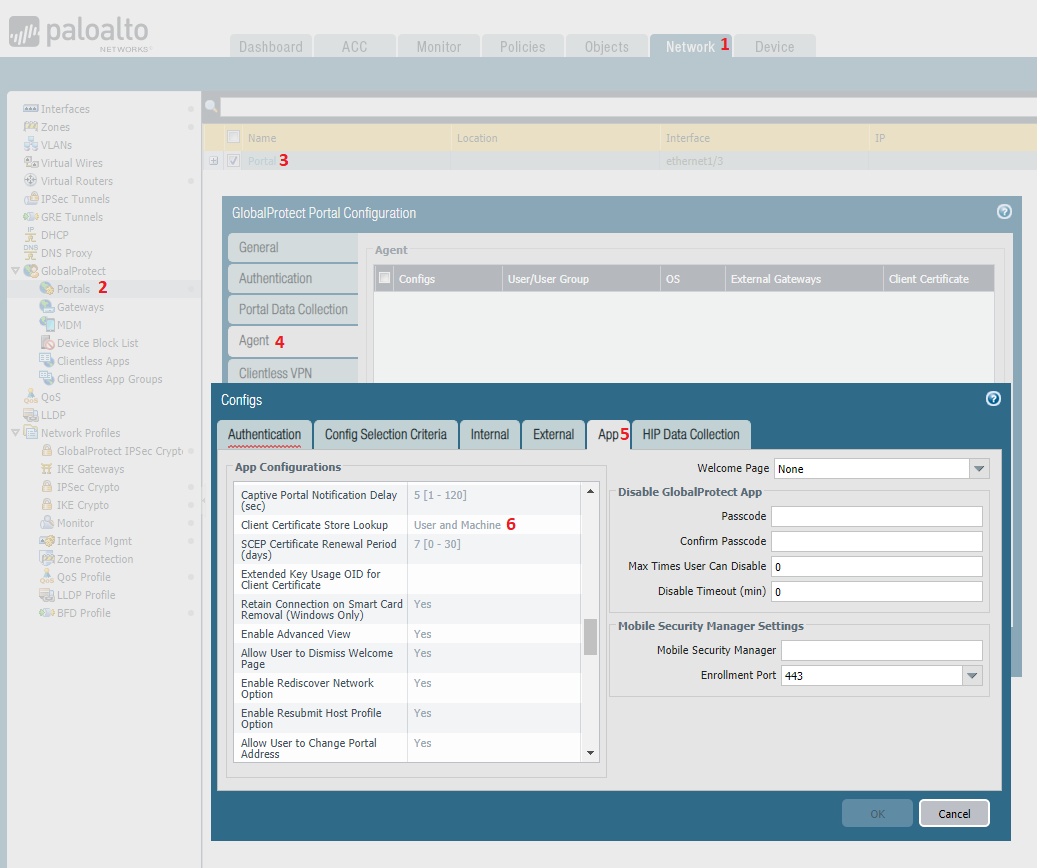Open the Enrollment Port dropdown
Screen dimensions: 1037x868
971,675
